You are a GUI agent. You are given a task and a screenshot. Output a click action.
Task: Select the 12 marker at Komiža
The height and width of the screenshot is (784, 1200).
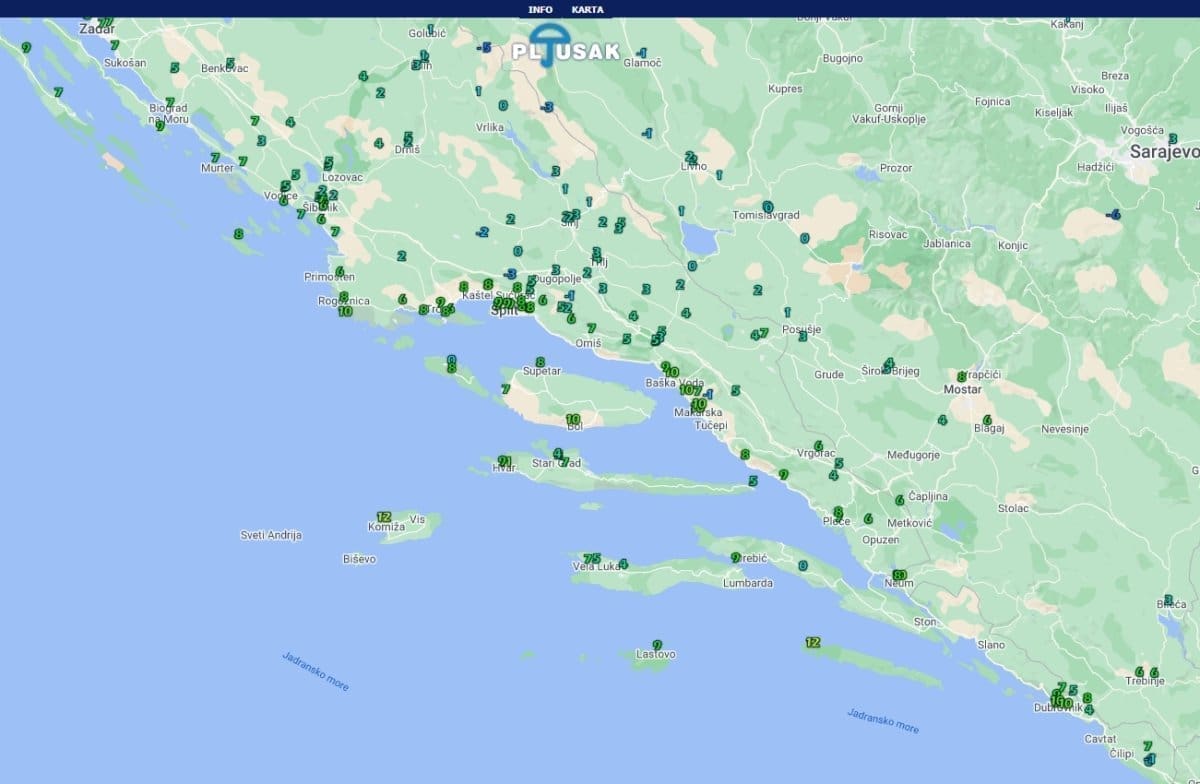(384, 516)
